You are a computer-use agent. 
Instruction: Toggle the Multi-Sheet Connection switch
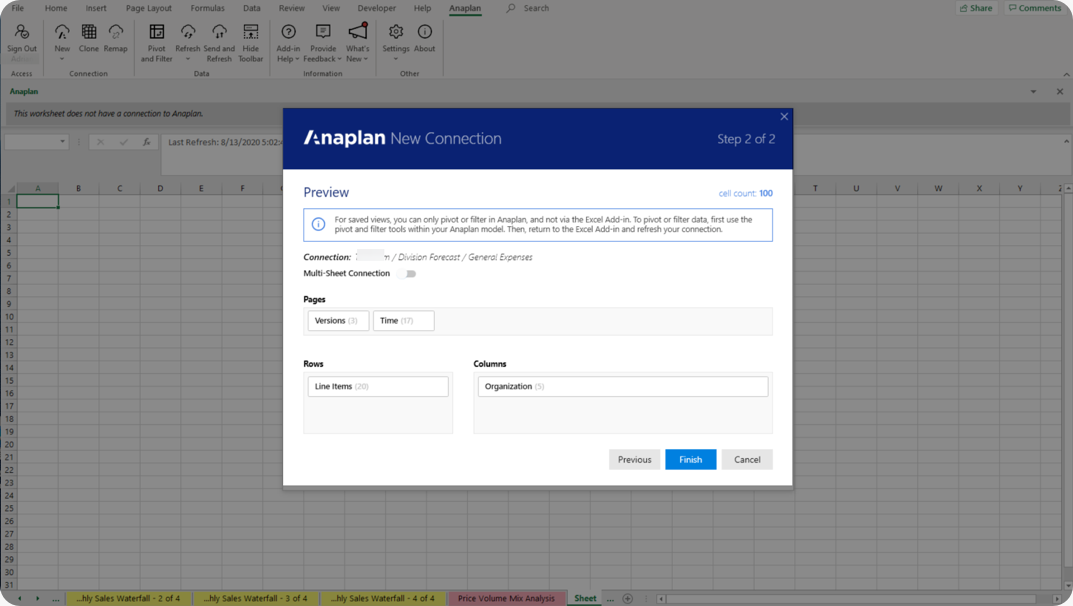pyautogui.click(x=408, y=274)
